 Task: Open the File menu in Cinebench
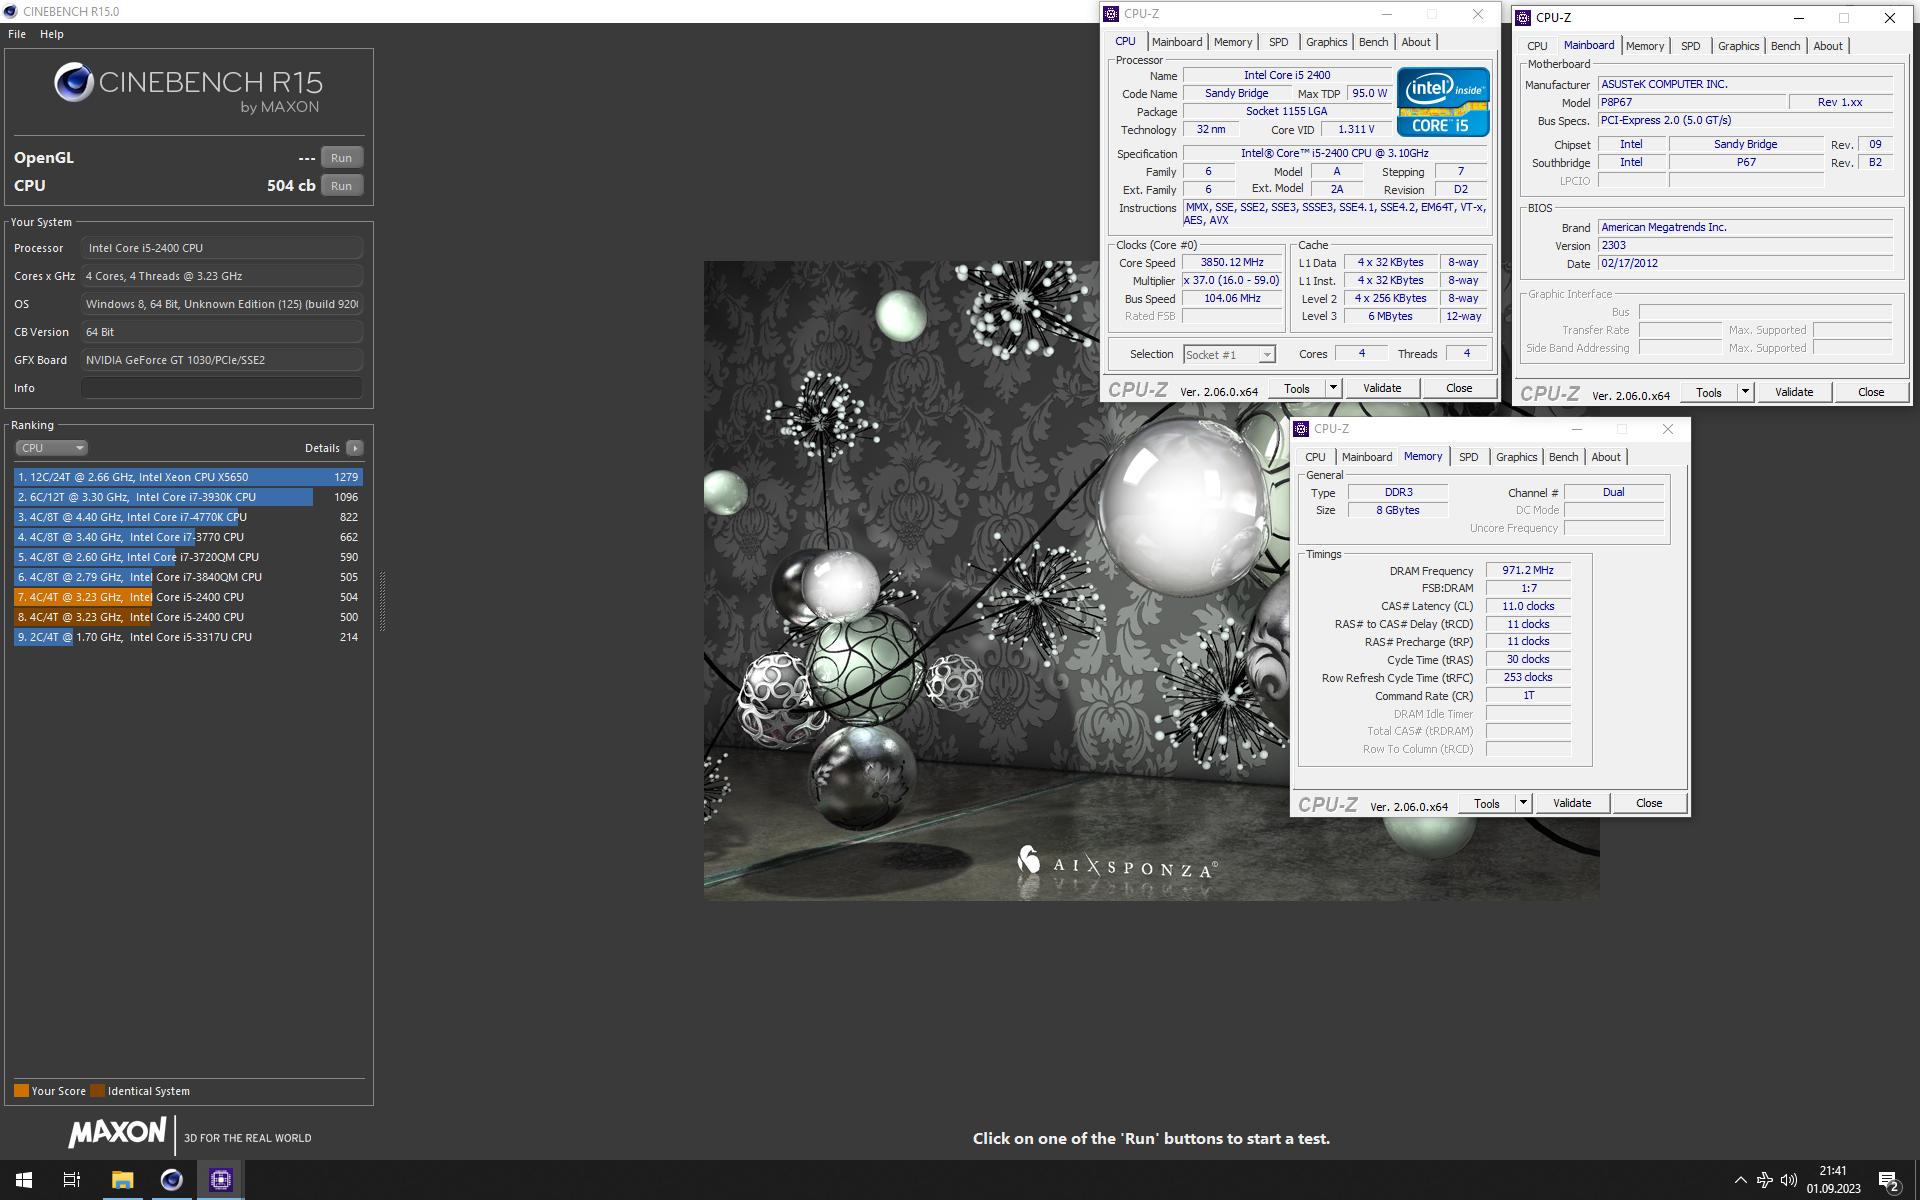[17, 34]
